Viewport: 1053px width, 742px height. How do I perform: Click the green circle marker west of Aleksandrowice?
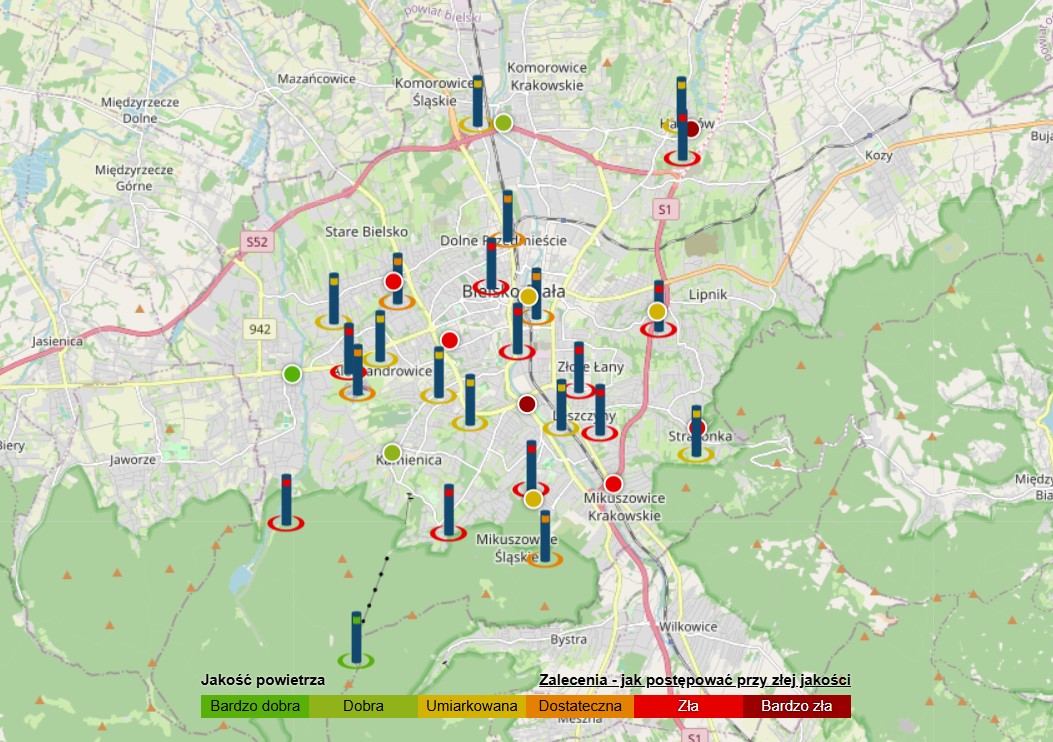[291, 373]
